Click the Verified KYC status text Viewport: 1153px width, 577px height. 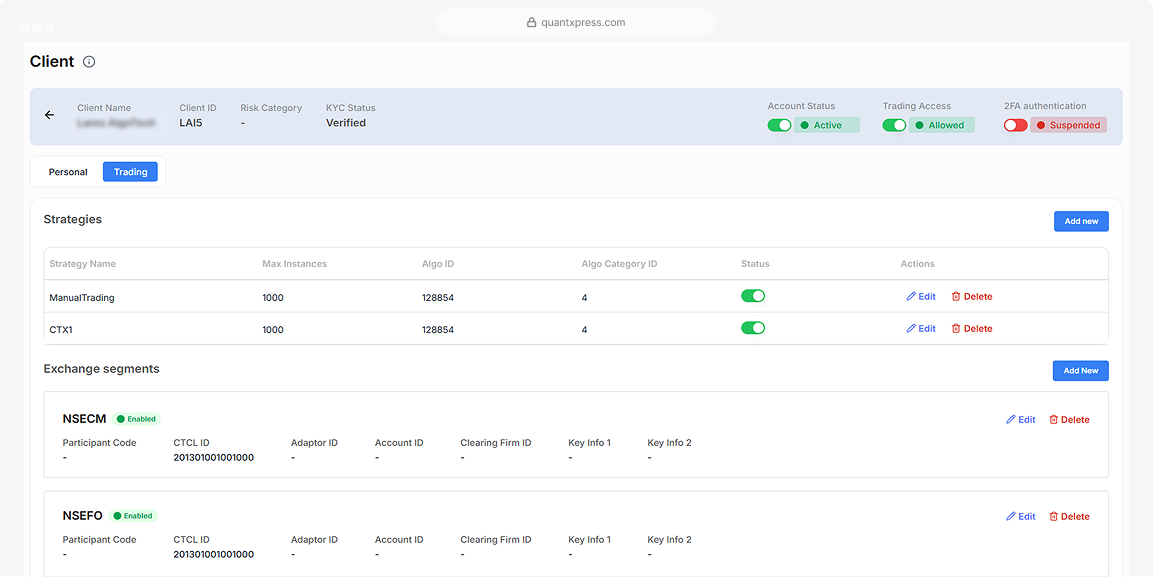pos(346,123)
